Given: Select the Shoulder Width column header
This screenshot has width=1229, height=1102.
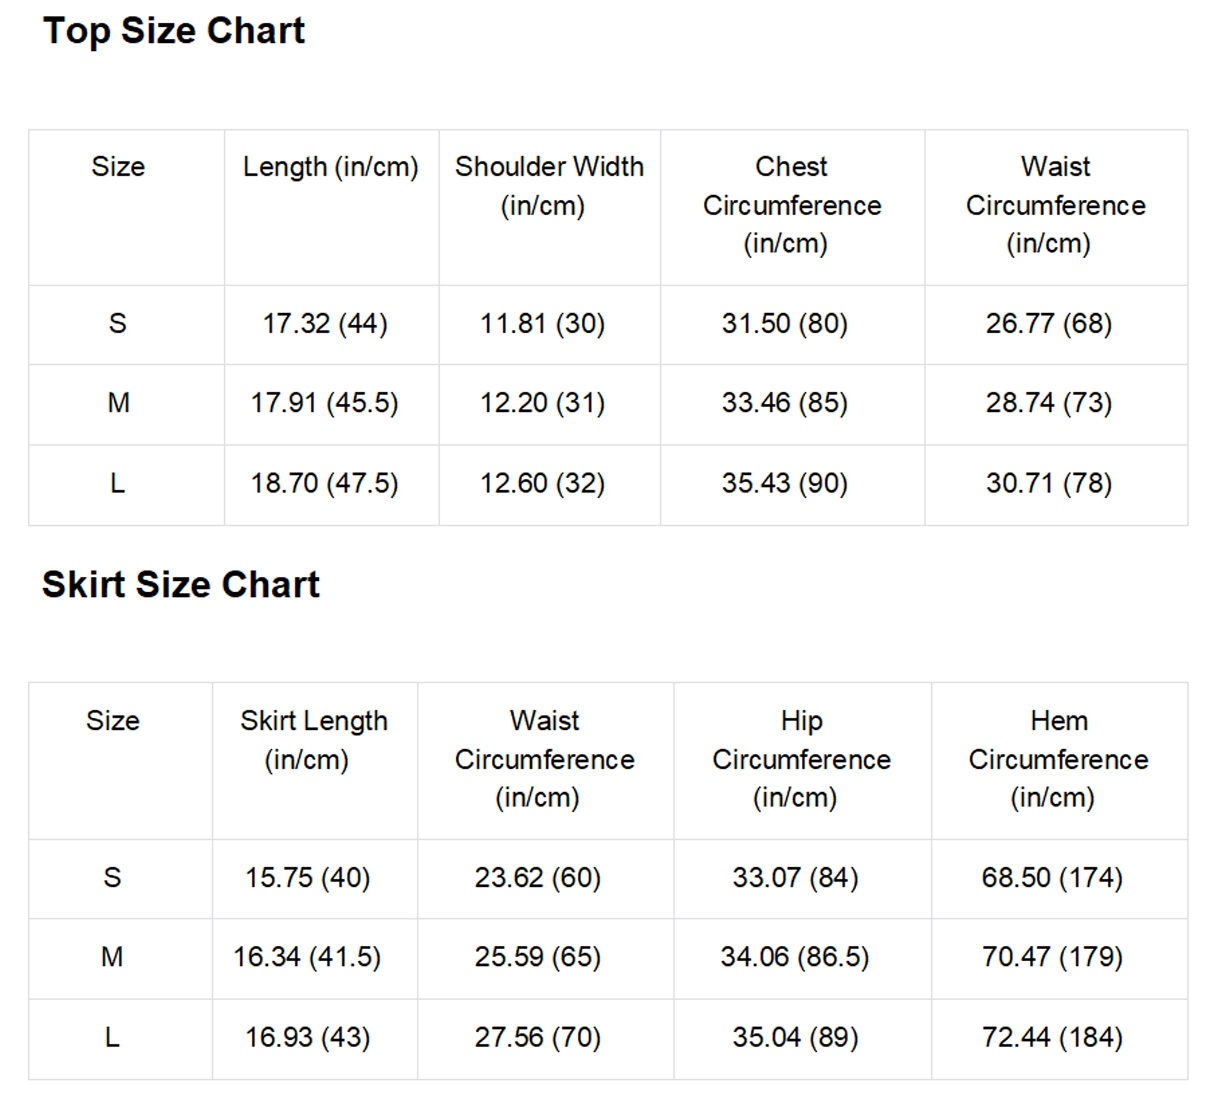Looking at the screenshot, I should (549, 186).
